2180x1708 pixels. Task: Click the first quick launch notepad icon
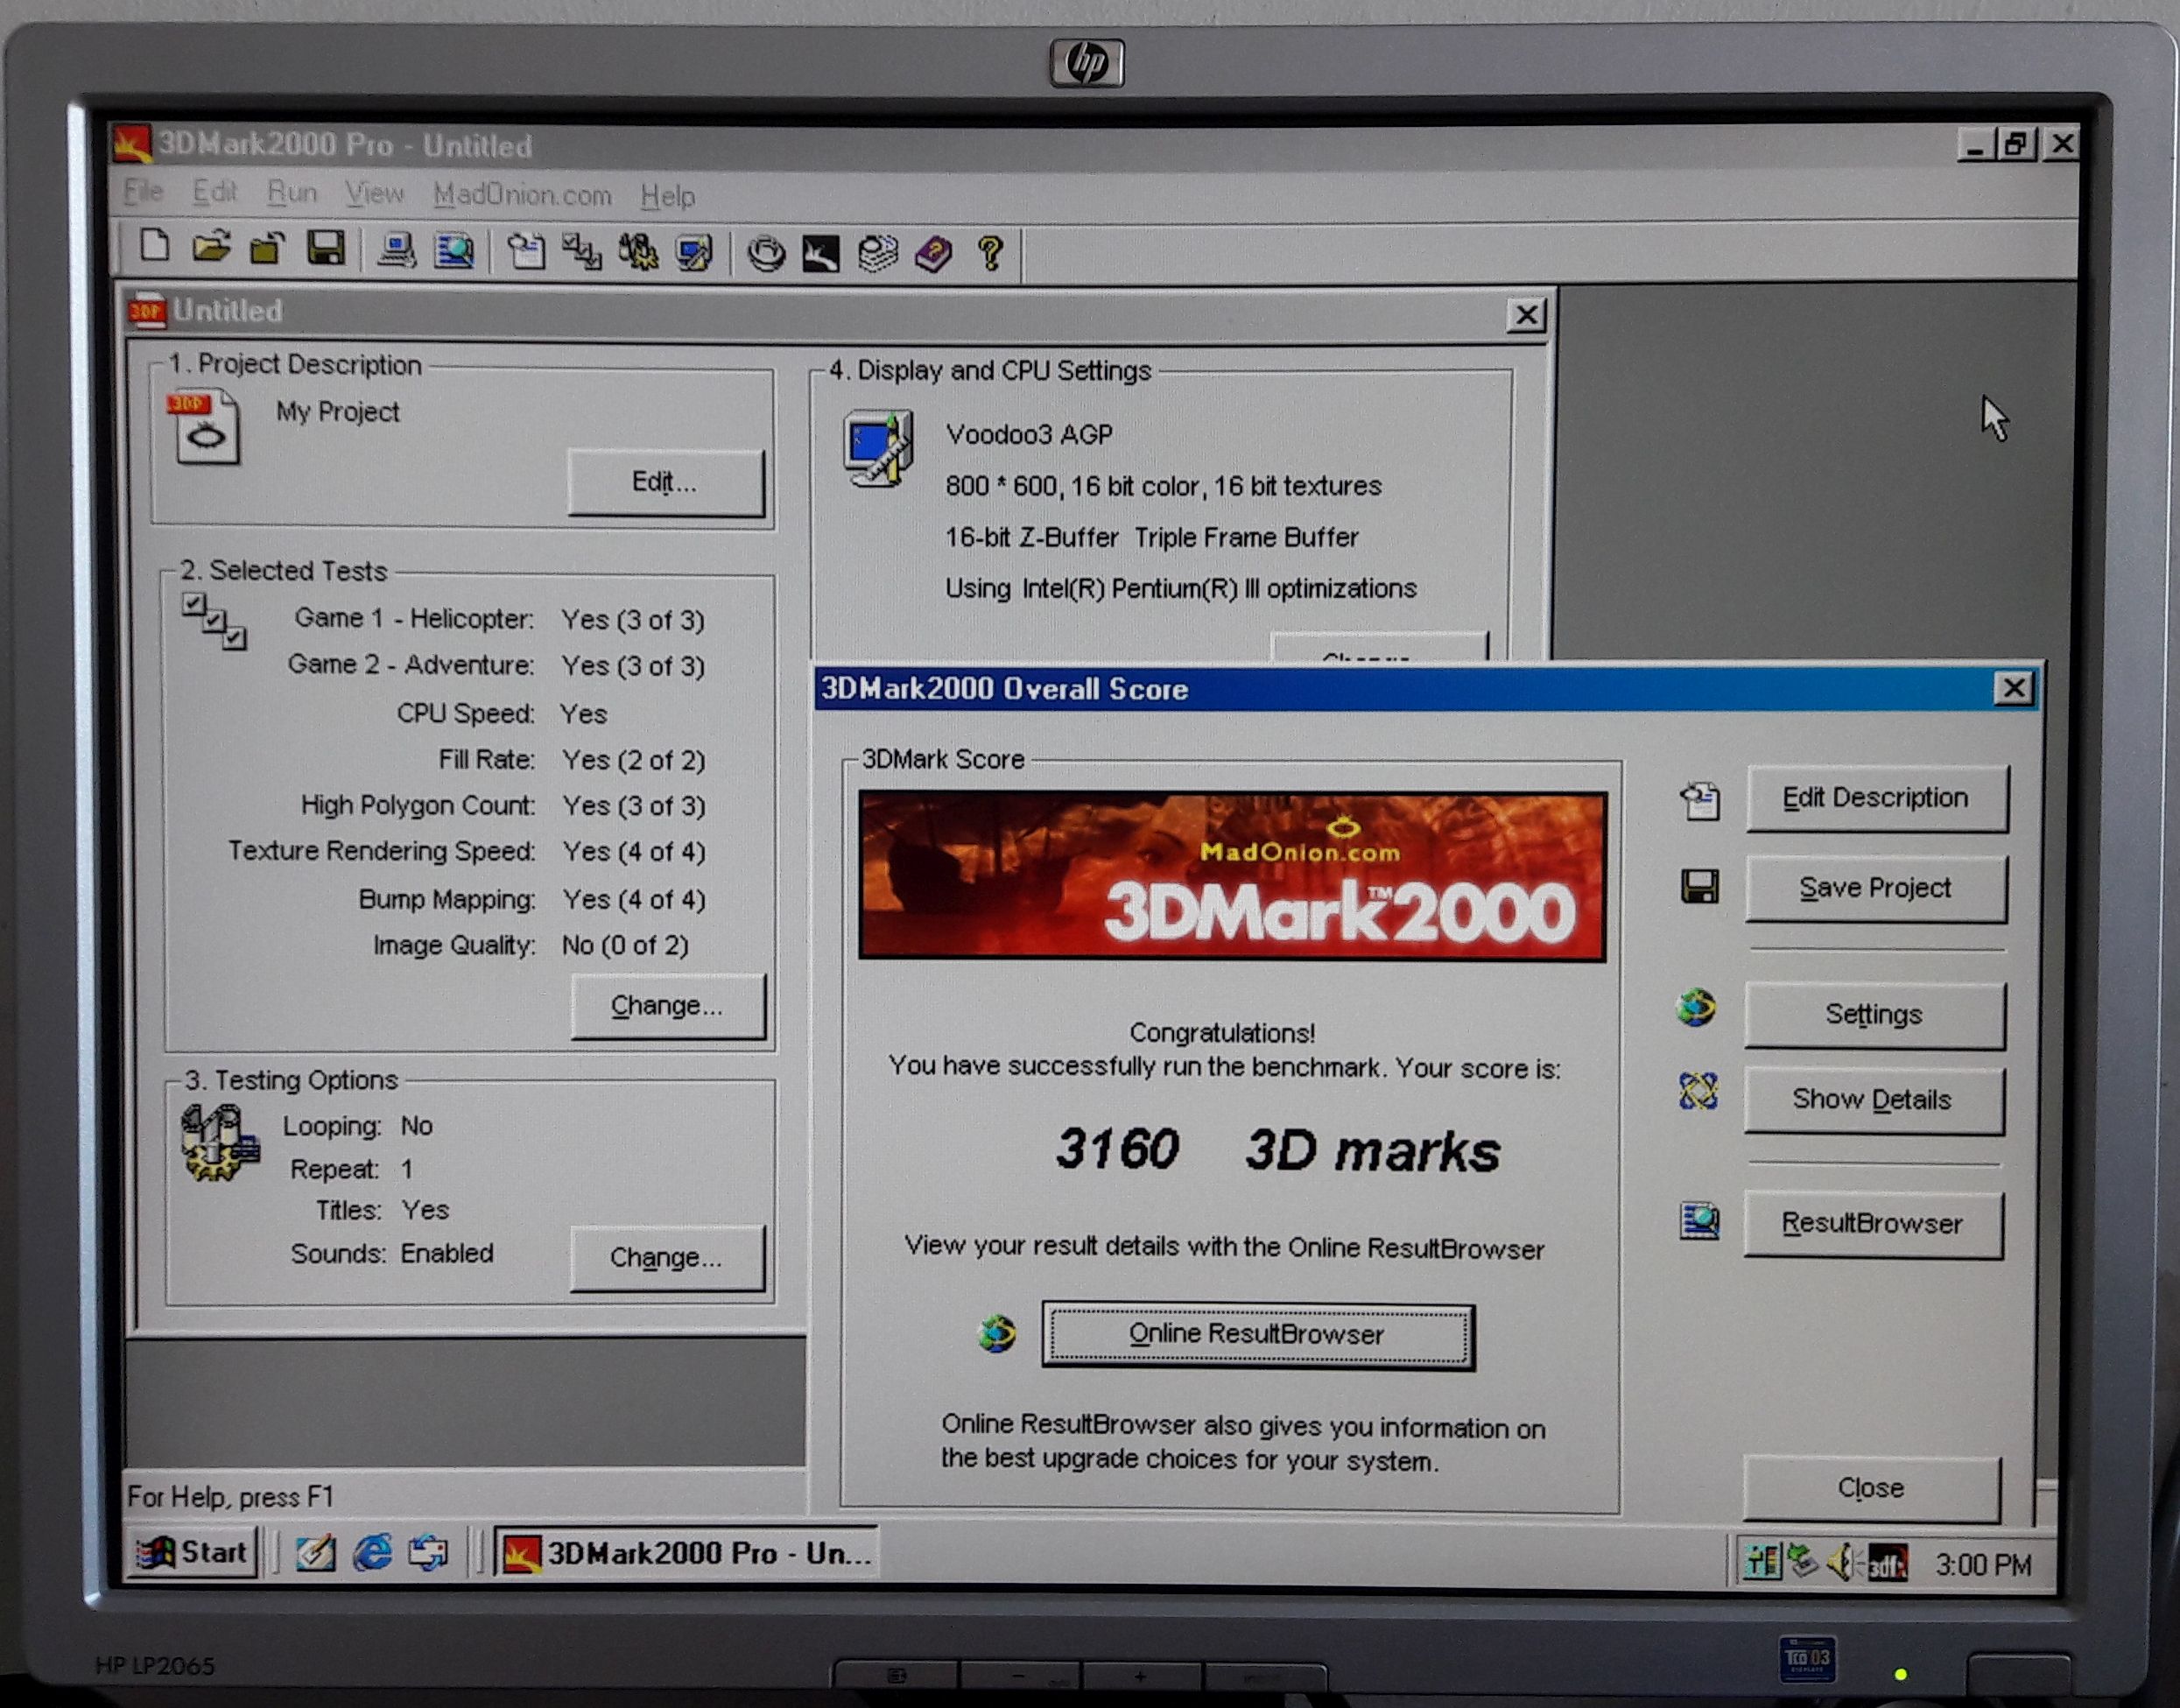pos(316,1552)
